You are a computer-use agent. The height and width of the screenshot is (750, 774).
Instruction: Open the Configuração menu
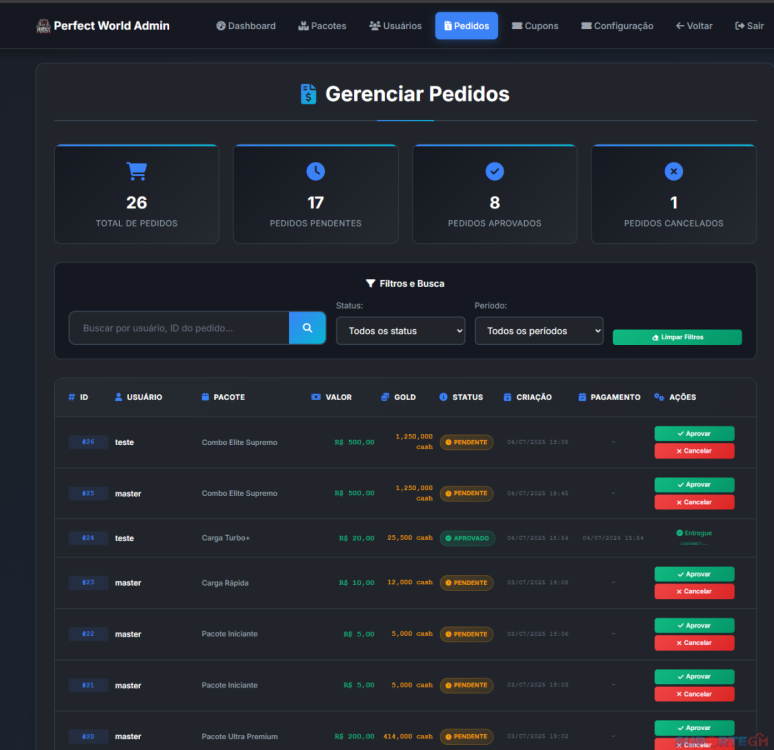click(x=617, y=26)
